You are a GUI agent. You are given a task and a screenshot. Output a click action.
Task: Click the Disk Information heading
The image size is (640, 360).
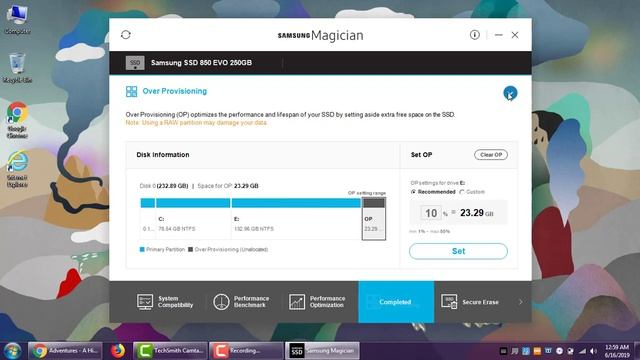click(x=163, y=155)
